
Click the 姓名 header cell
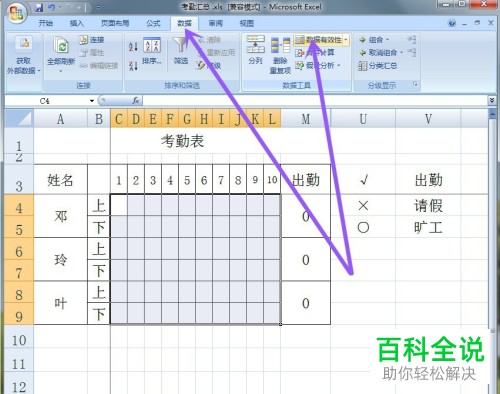coord(60,180)
